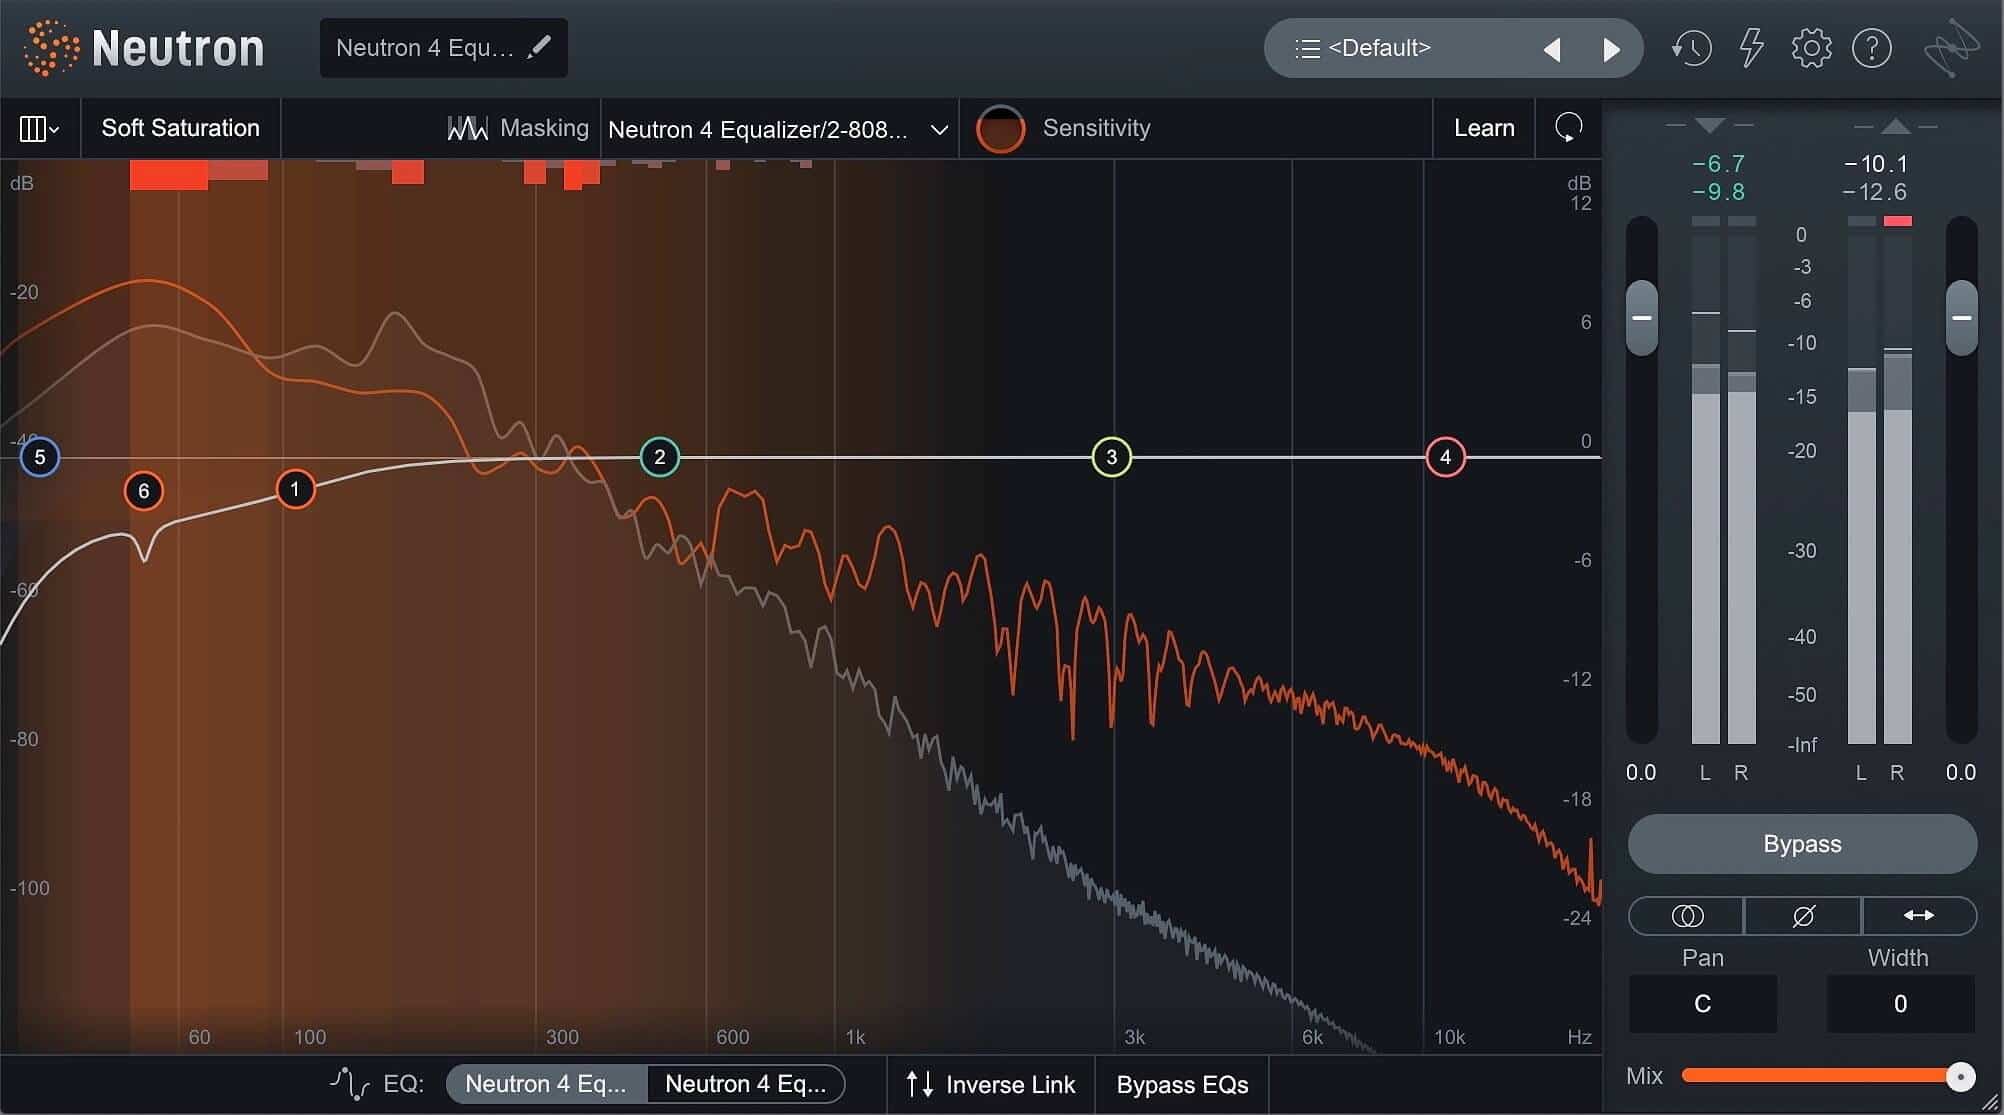The image size is (2004, 1115).
Task: Click the lightning bolt Assistant icon
Action: click(x=1751, y=48)
